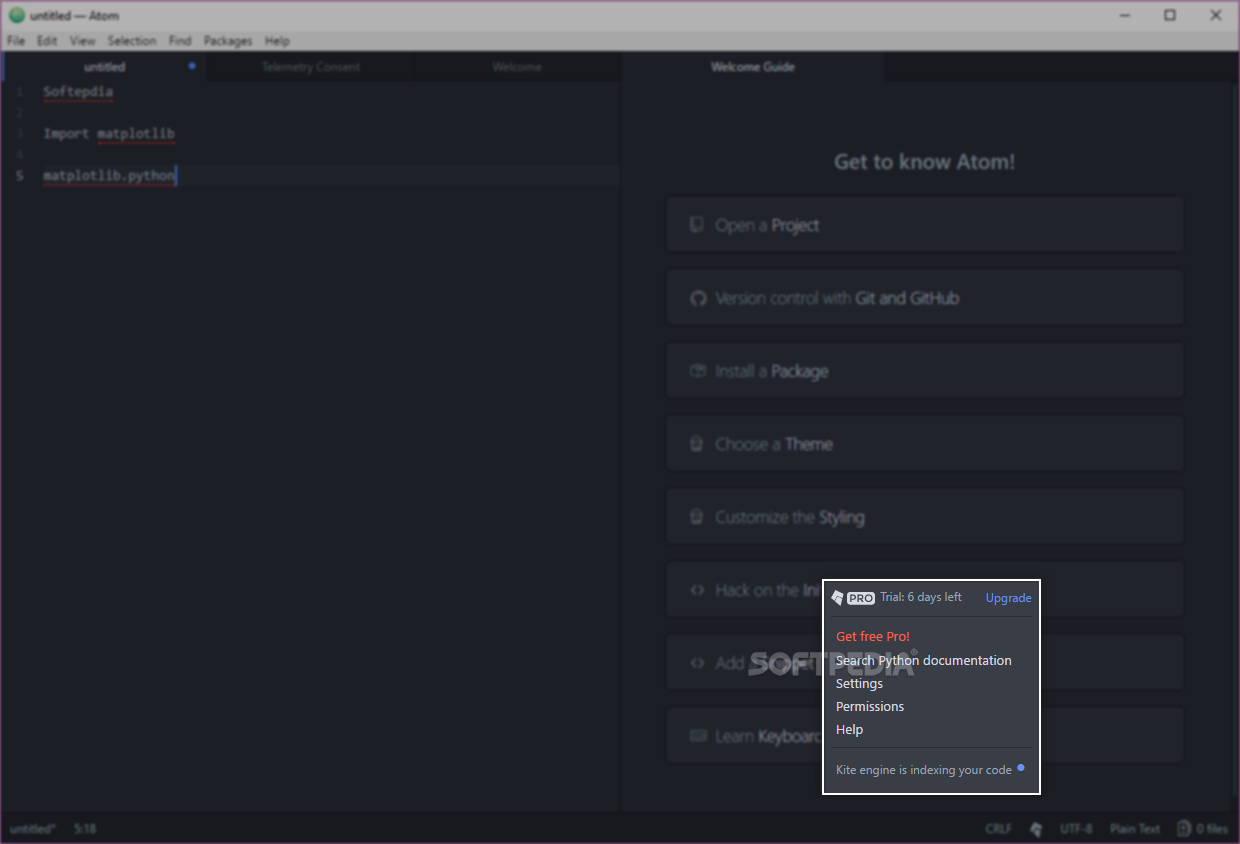Open the View menu
The height and width of the screenshot is (844, 1240).
[x=82, y=41]
